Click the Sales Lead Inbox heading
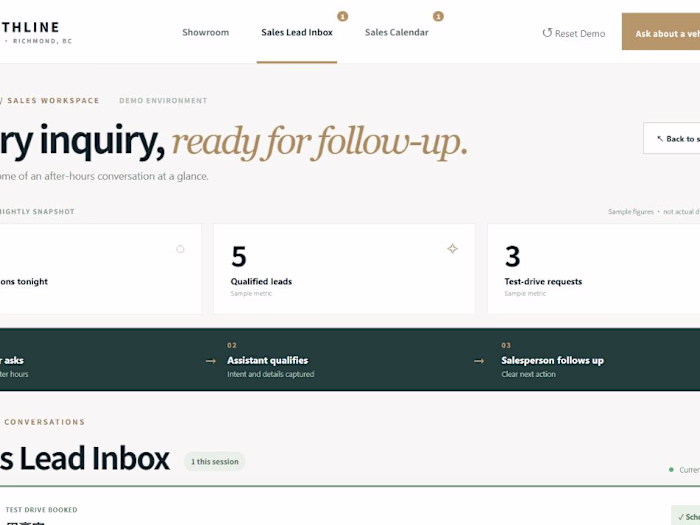 pos(85,458)
